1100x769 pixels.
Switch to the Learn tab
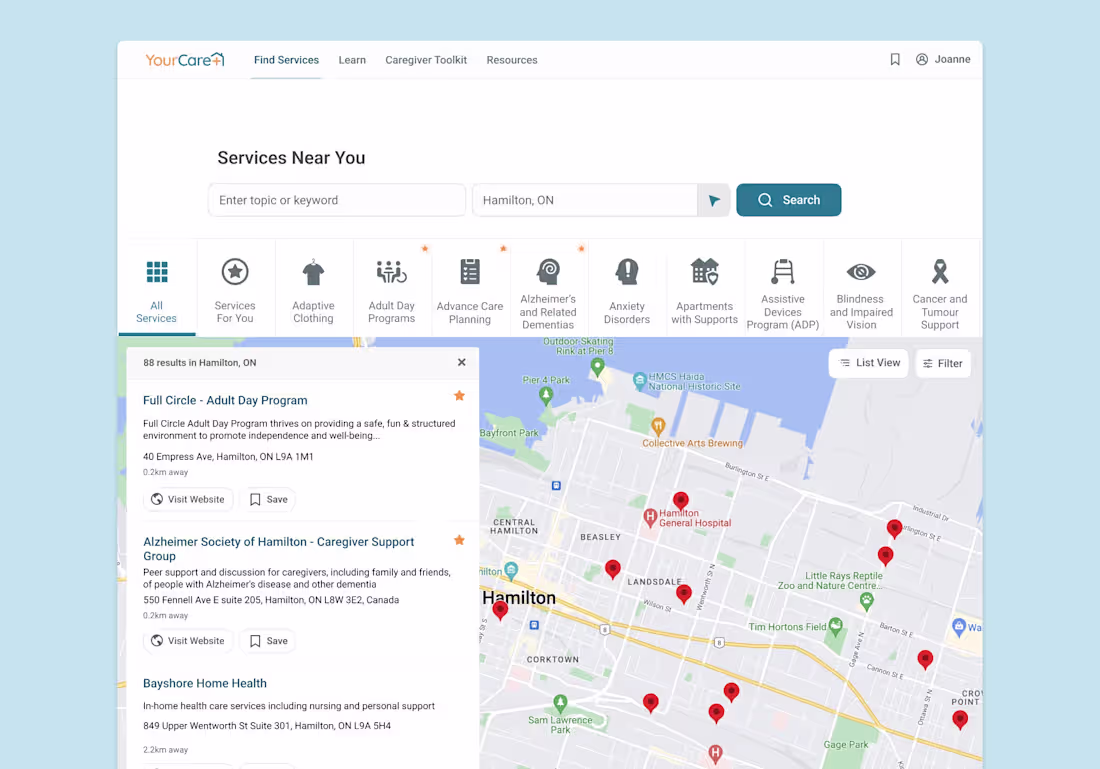[352, 60]
